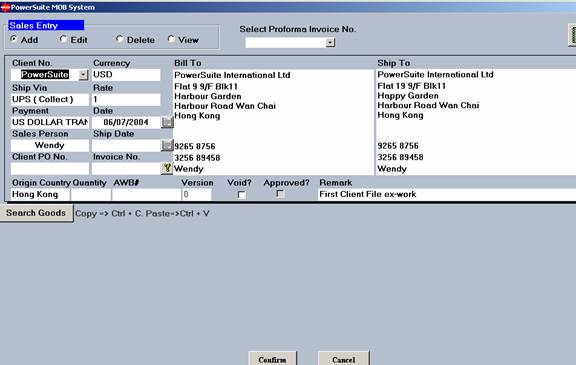Click Bill To line Harbour Garden
The height and width of the screenshot is (365, 576).
(208, 96)
